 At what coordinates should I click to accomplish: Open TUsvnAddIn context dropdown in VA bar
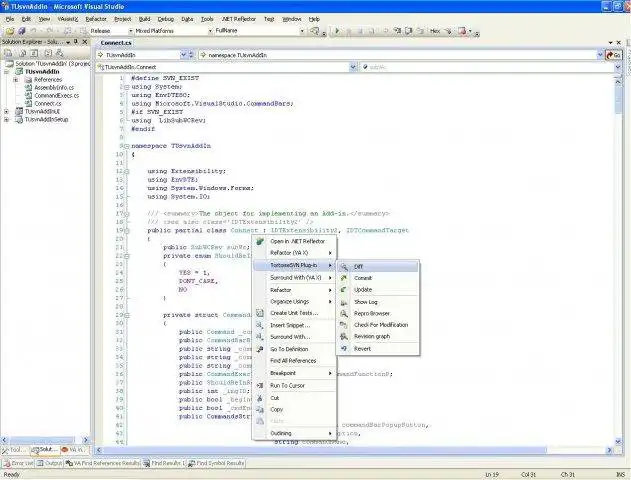pos(184,55)
